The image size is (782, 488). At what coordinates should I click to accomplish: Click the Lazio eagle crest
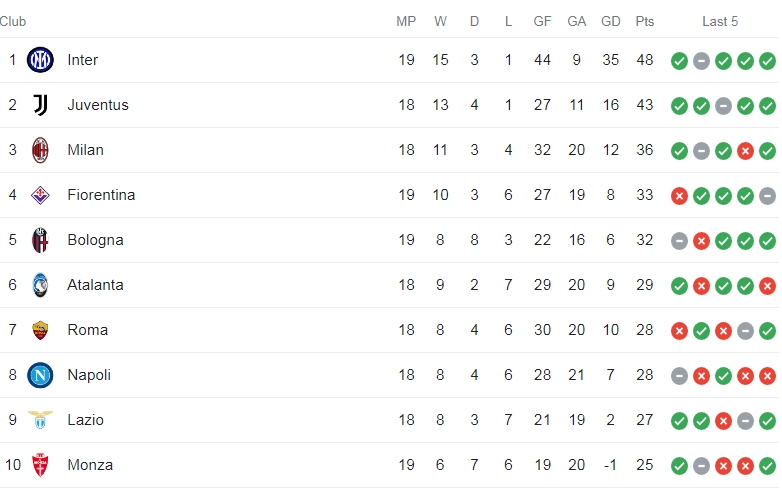[x=40, y=420]
